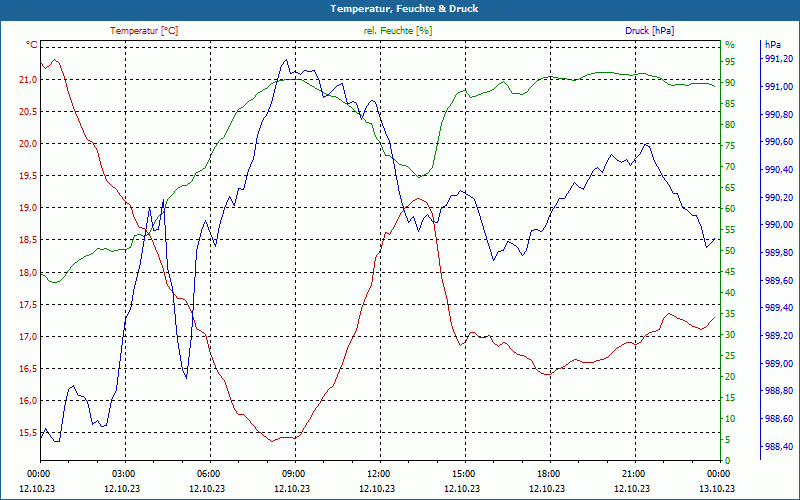Click the 18,0 temperature axis value
This screenshot has height=500, width=800.
[29, 272]
